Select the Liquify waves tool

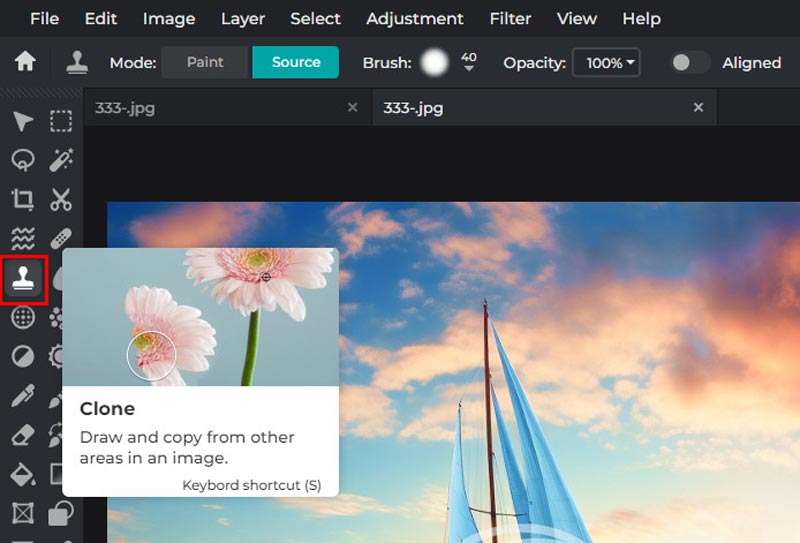tap(23, 238)
